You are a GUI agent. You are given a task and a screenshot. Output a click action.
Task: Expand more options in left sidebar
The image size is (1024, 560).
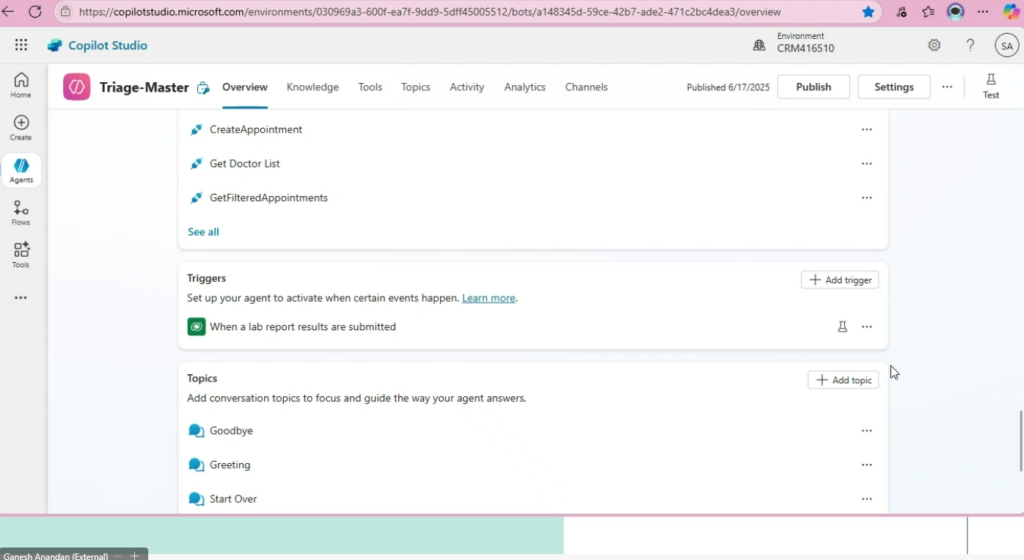tap(21, 298)
